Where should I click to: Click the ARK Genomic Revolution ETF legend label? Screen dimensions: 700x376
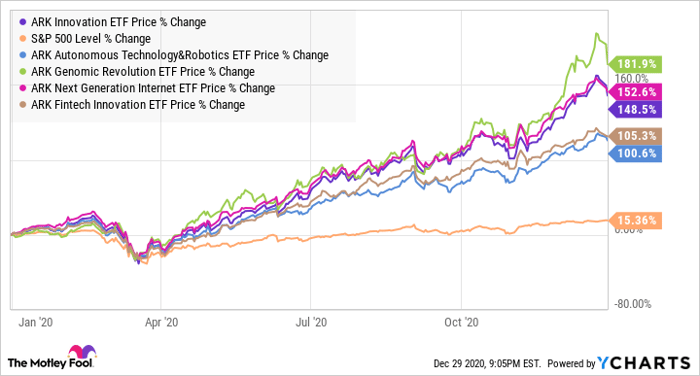(x=143, y=71)
